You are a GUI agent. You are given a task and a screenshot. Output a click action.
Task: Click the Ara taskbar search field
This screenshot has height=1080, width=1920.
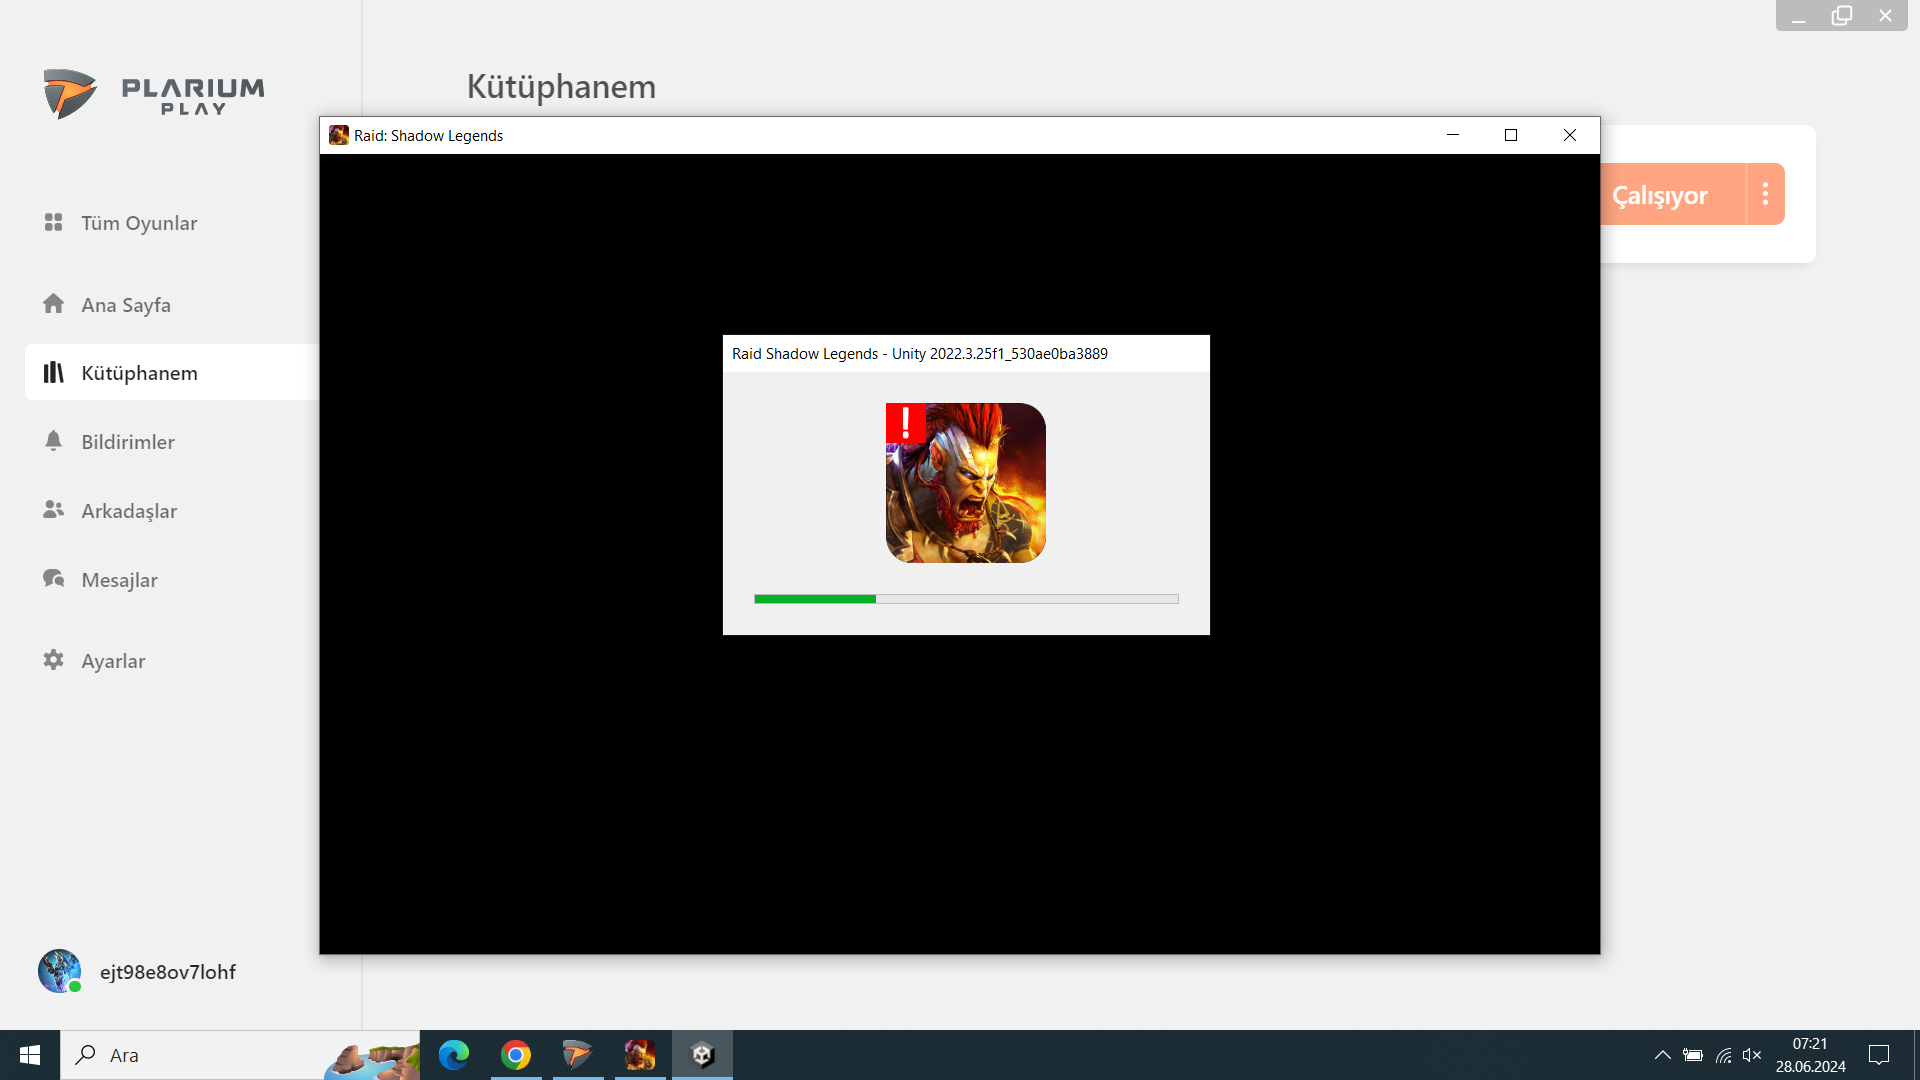[240, 1055]
